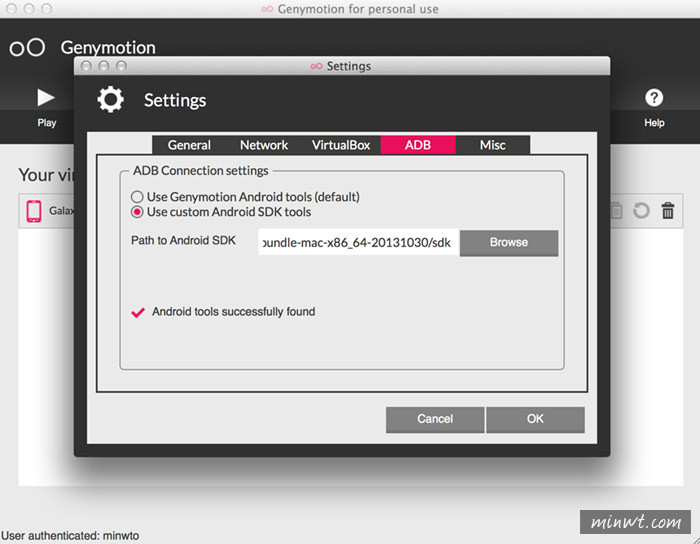Reset the device with circular arrow icon
Viewport: 700px width, 544px height.
[x=641, y=211]
